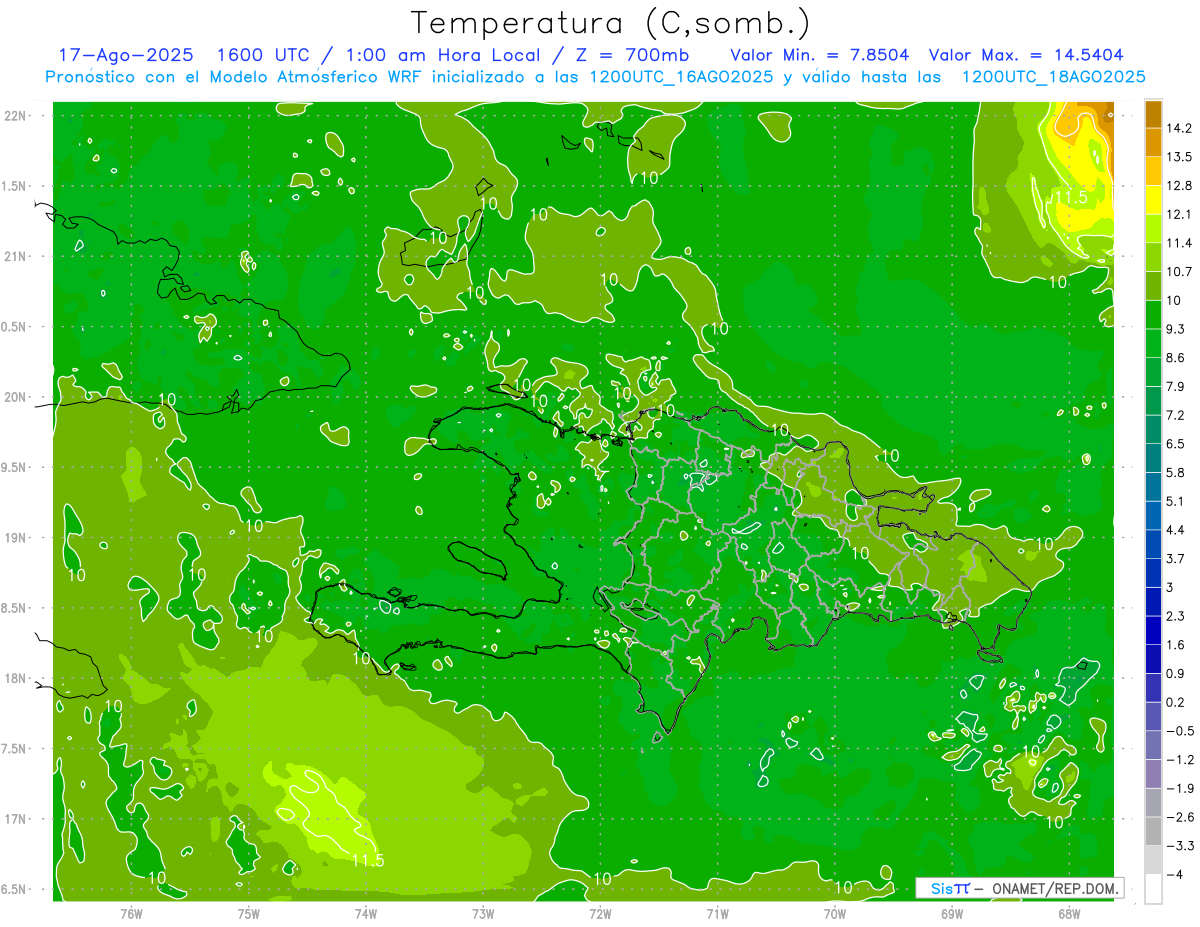Click the colorbar value '0.9'
Viewport: 1200px width, 927px height.
[1176, 673]
